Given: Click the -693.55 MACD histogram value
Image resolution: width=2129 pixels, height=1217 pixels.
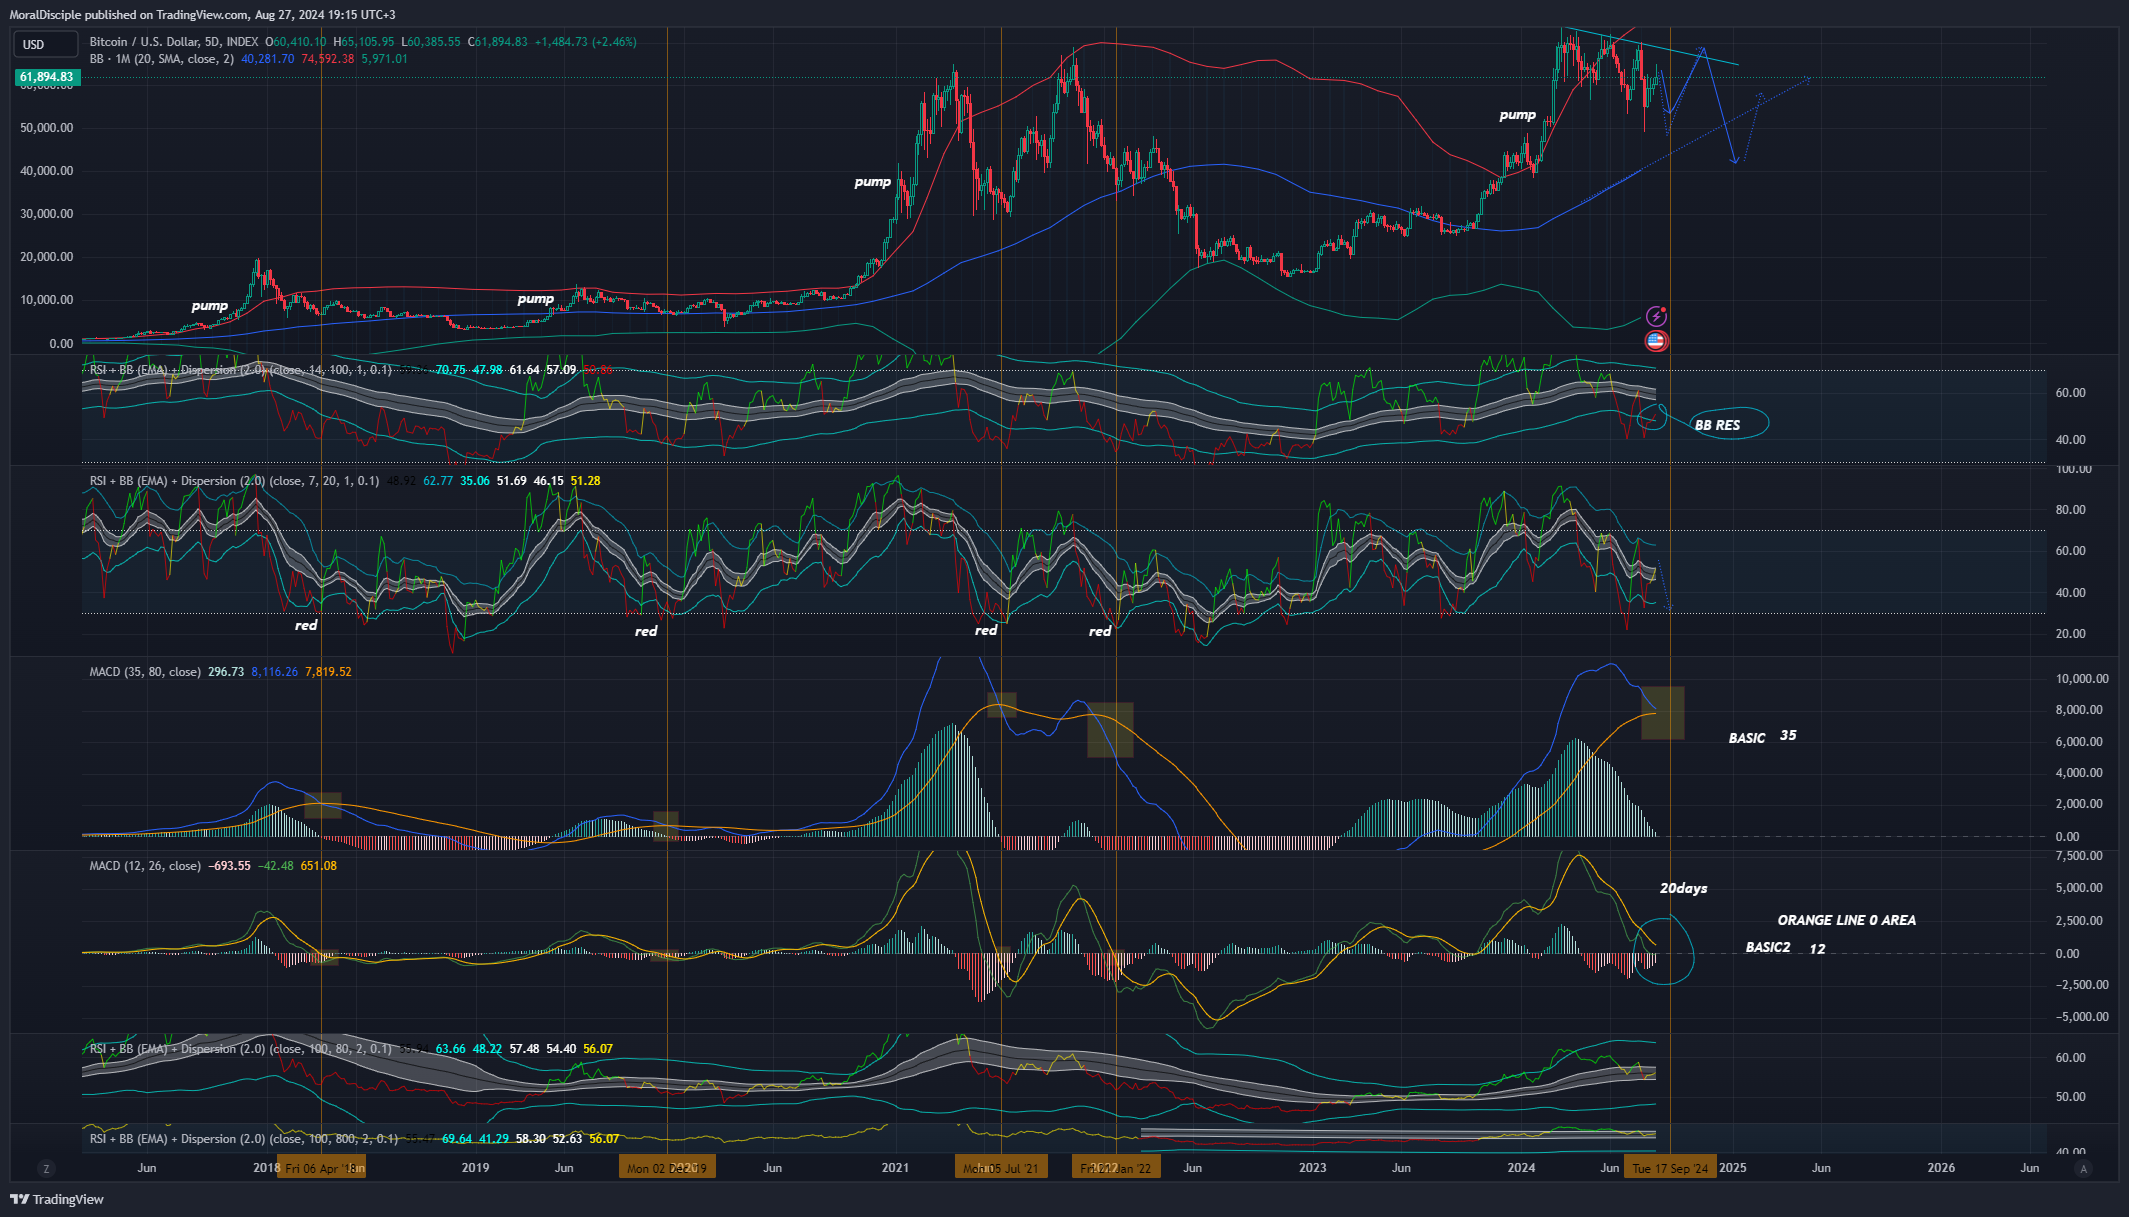Looking at the screenshot, I should tap(229, 866).
